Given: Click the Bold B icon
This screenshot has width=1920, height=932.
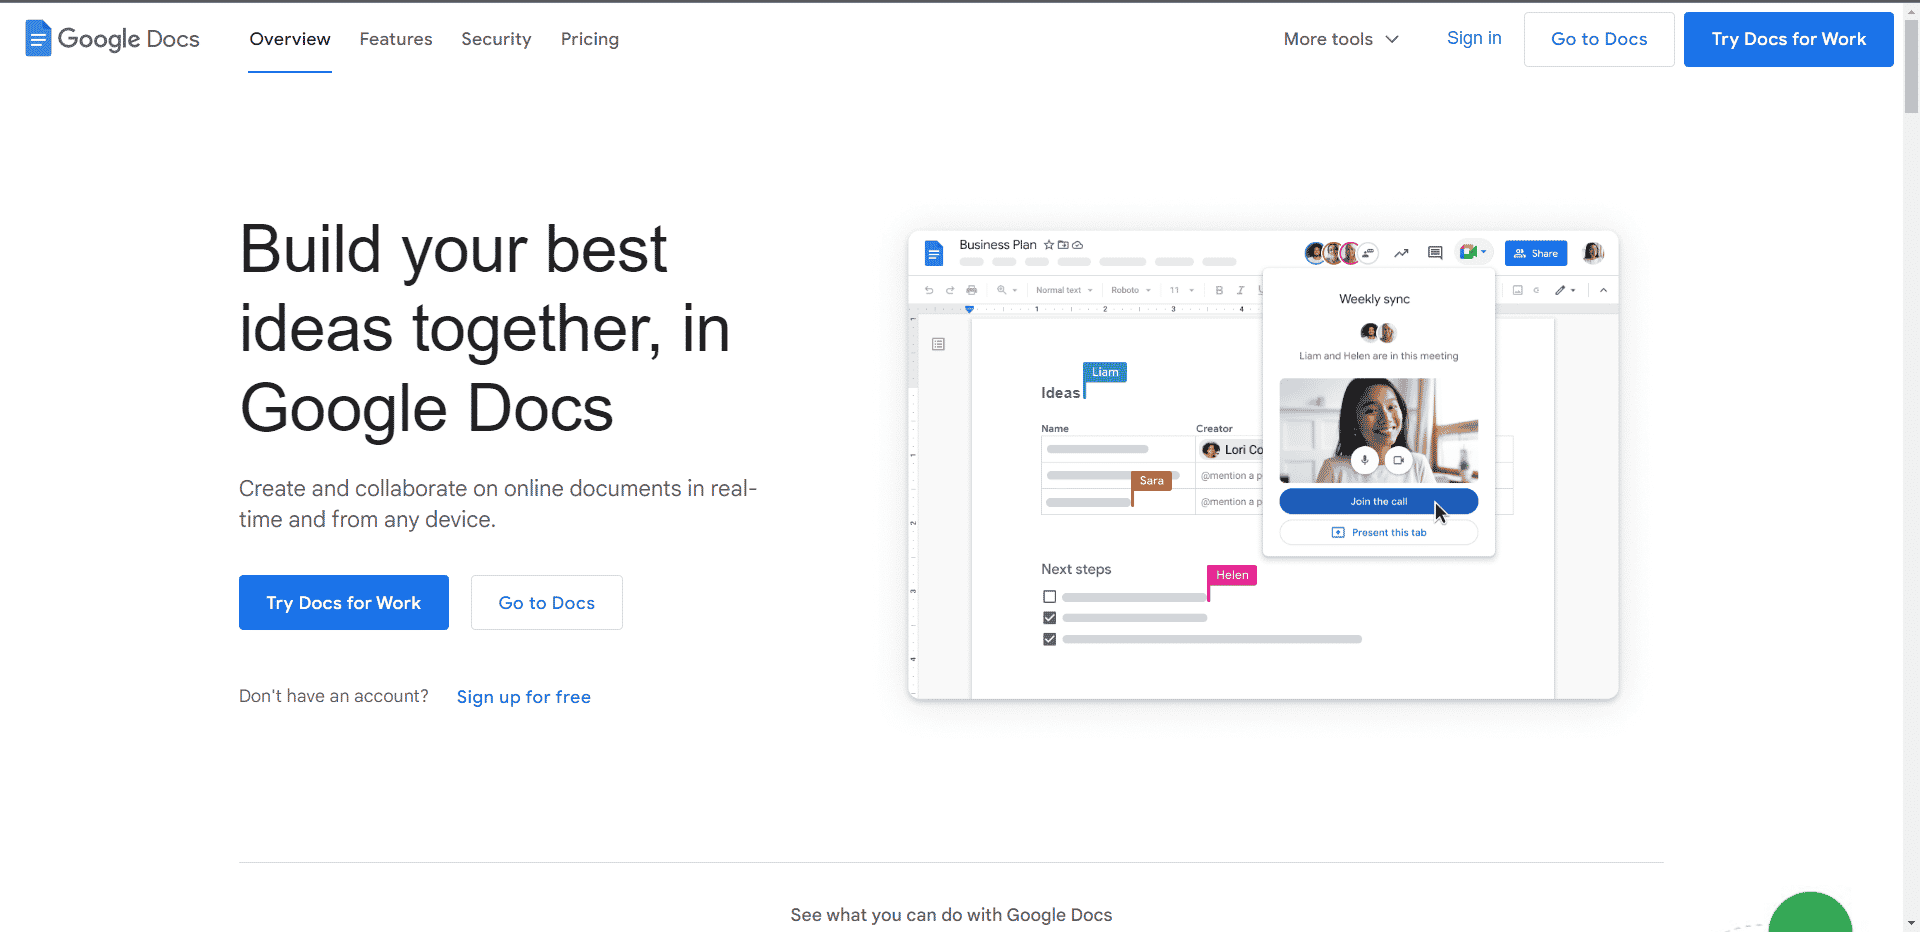Looking at the screenshot, I should tap(1219, 290).
